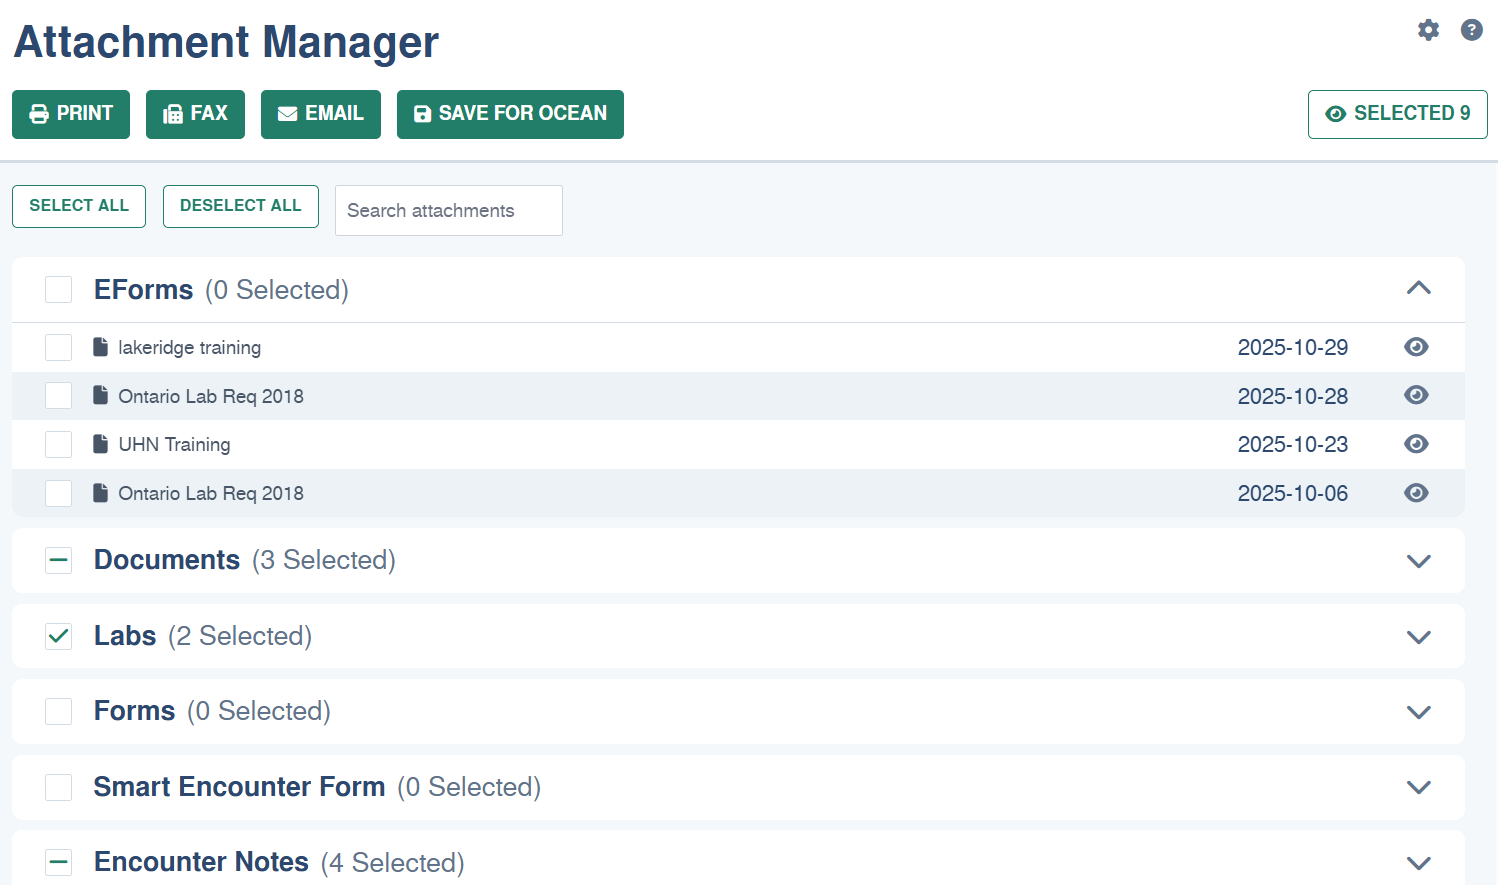Preview lakeridge training with eye icon
The width and height of the screenshot is (1498, 885).
[x=1416, y=347]
